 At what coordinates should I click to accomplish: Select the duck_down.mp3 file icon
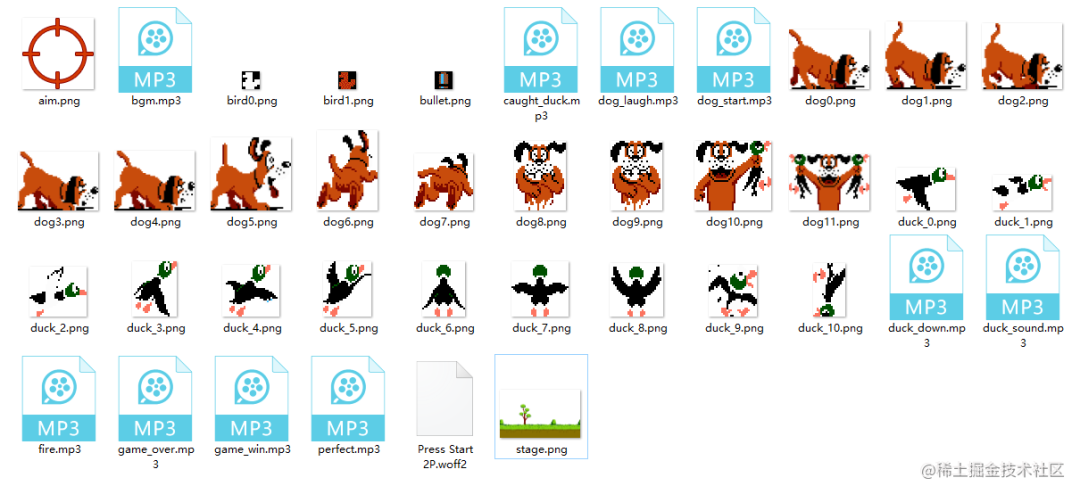(926, 277)
